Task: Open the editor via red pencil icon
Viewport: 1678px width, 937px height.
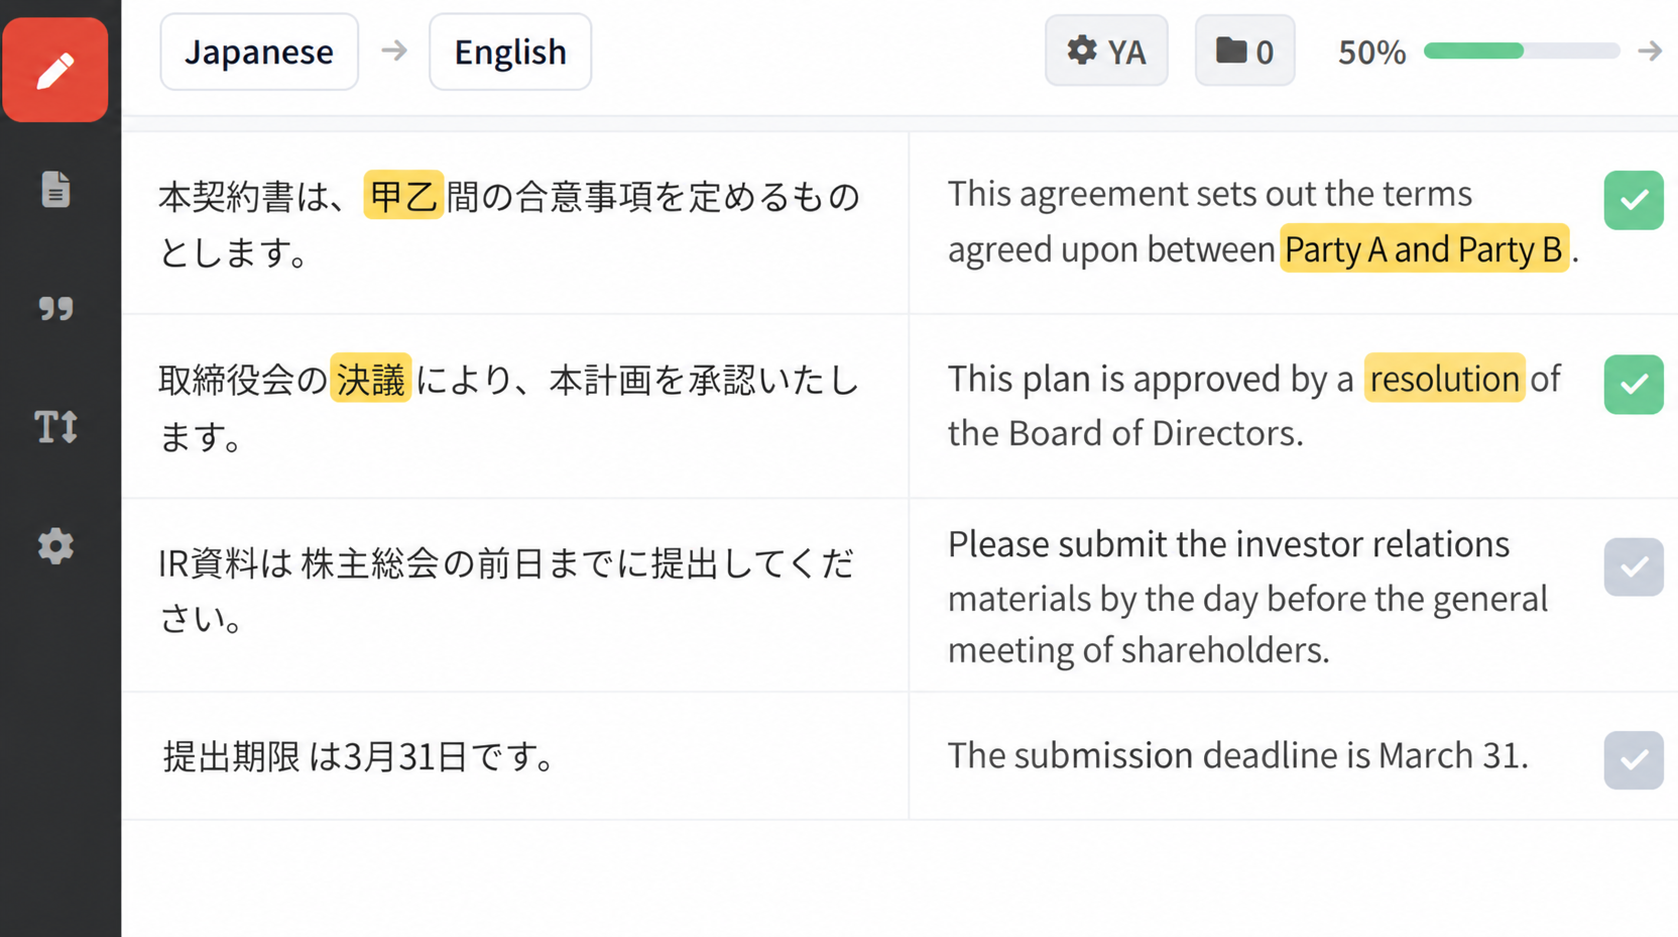Action: pos(55,70)
